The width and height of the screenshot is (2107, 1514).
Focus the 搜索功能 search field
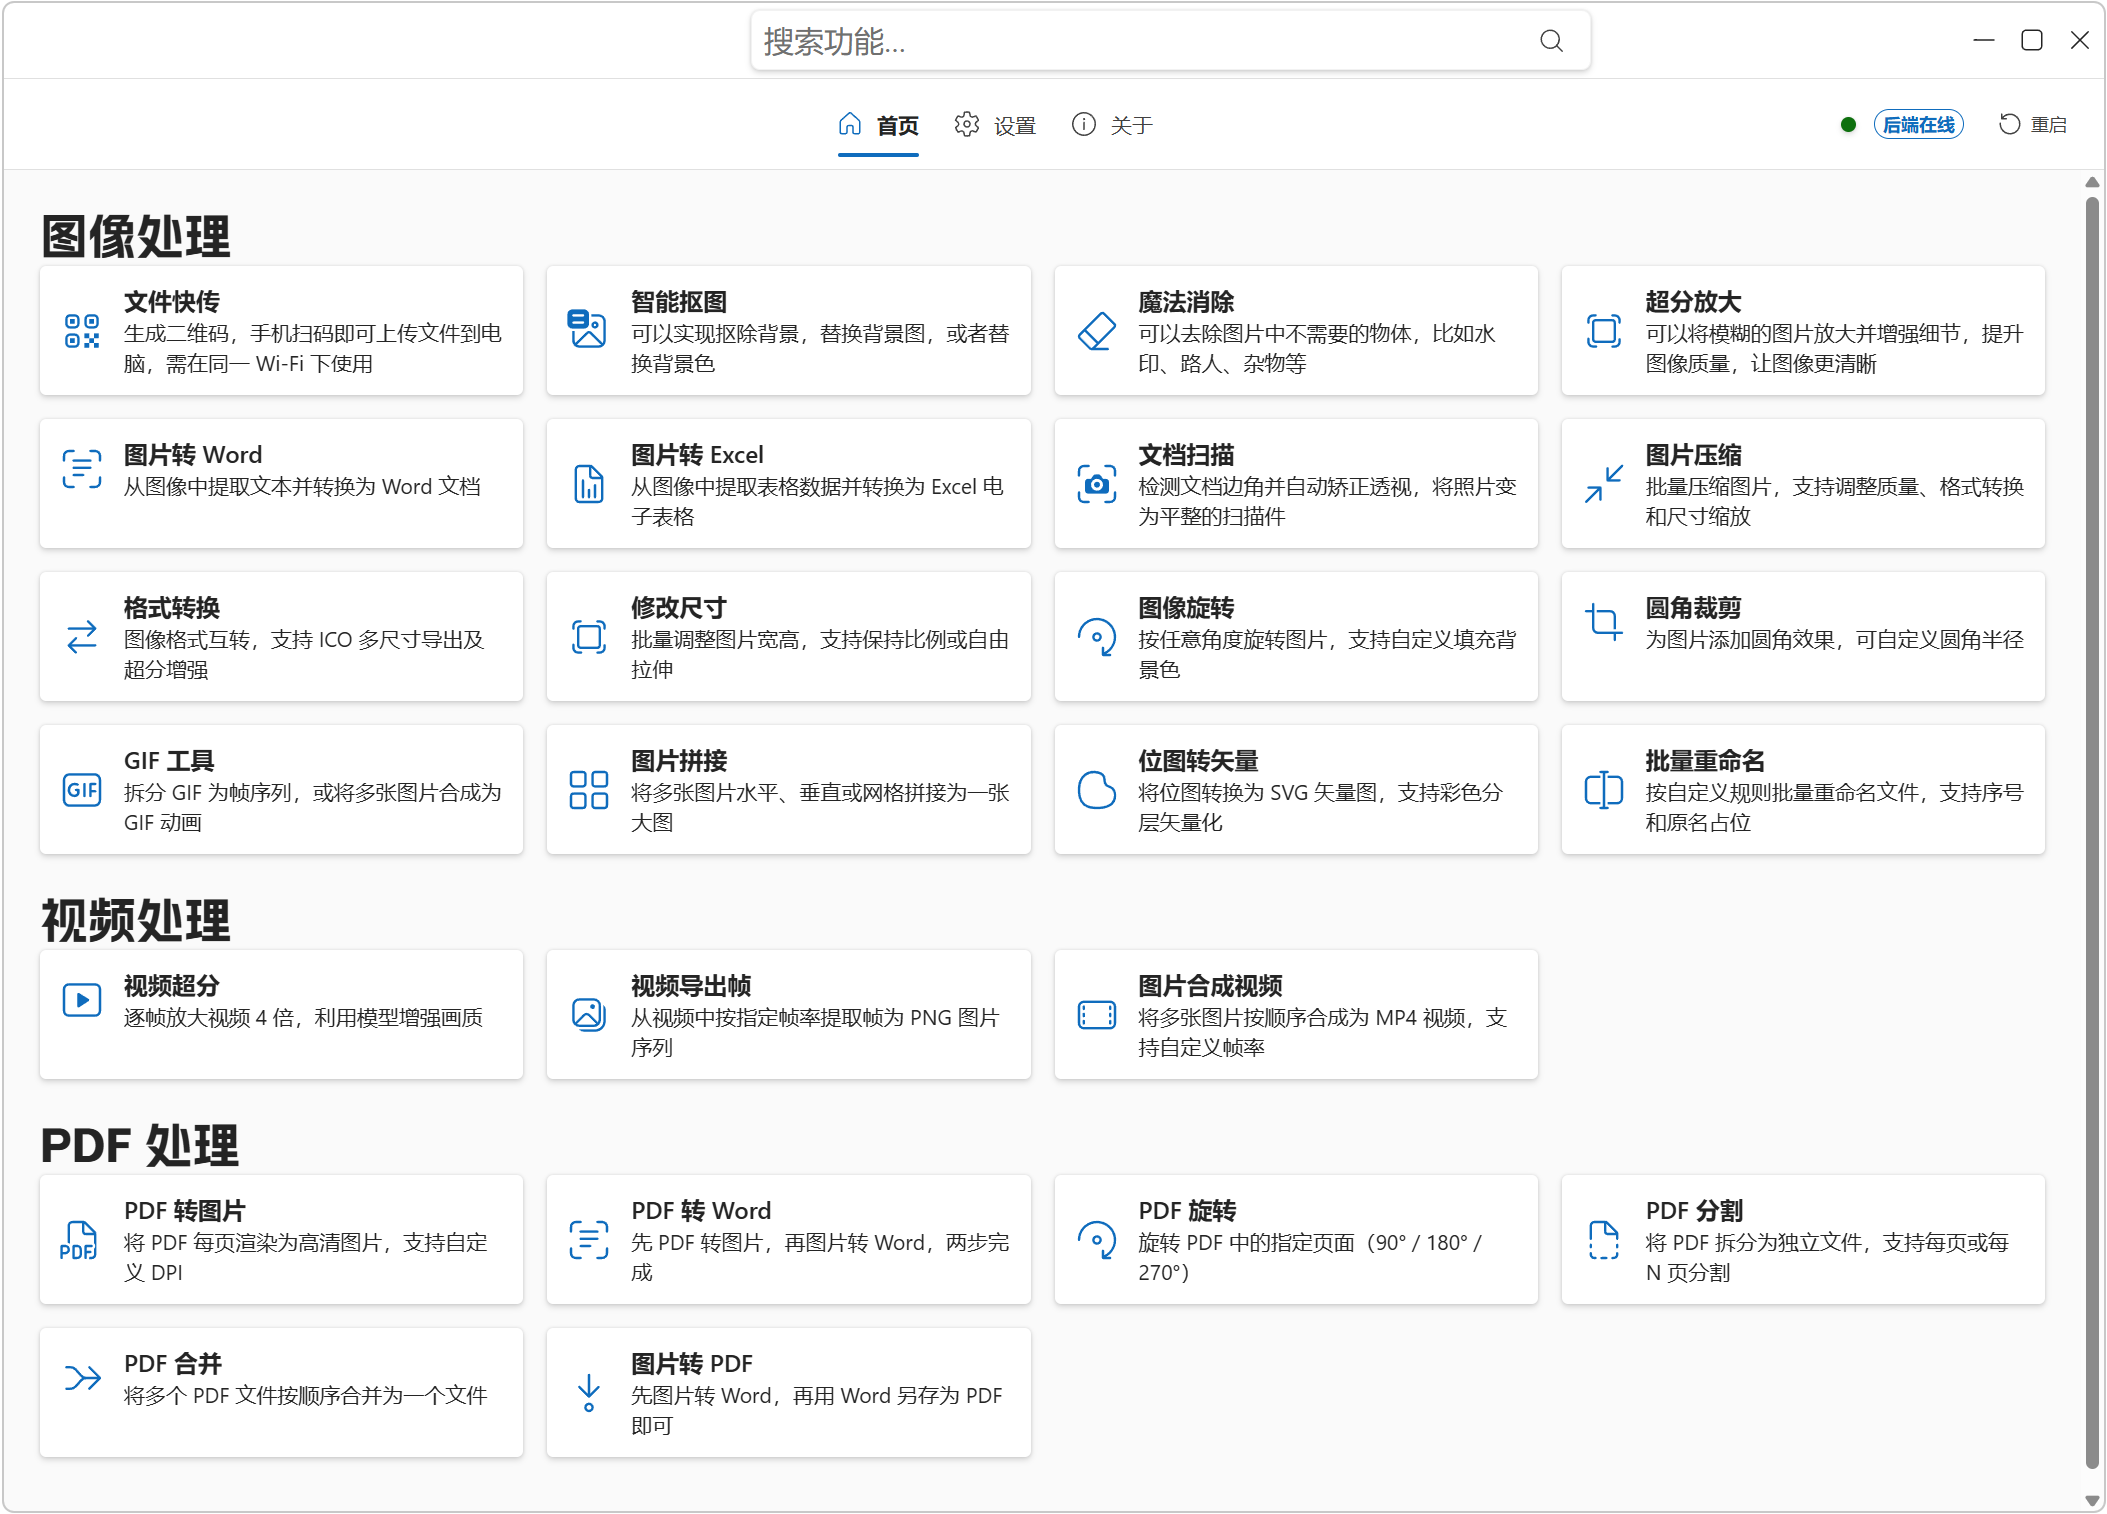(1170, 41)
